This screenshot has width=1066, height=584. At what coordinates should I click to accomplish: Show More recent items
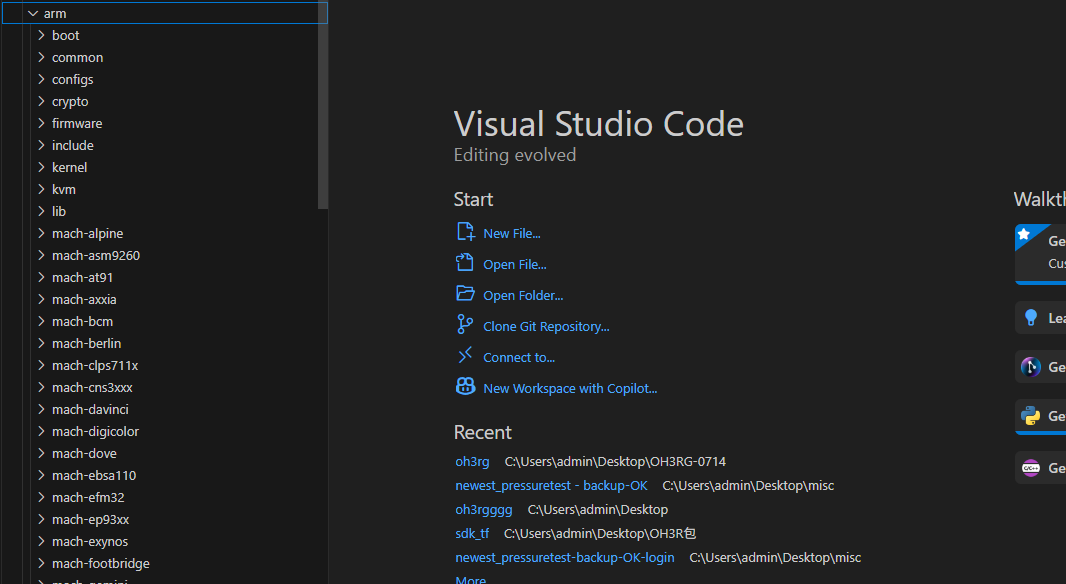point(470,580)
